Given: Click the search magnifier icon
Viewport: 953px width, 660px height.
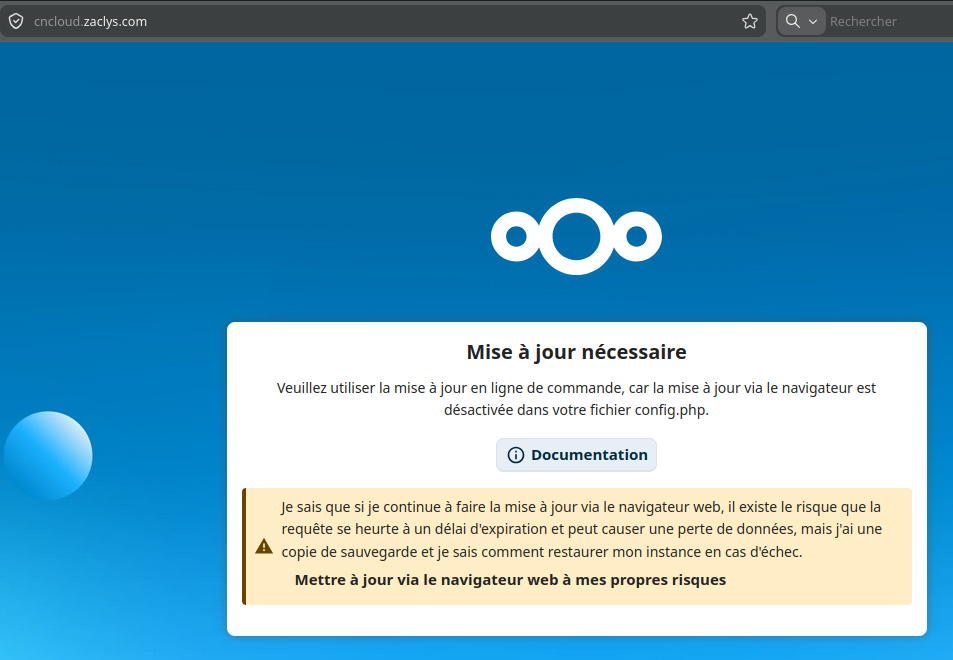Looking at the screenshot, I should point(793,21).
